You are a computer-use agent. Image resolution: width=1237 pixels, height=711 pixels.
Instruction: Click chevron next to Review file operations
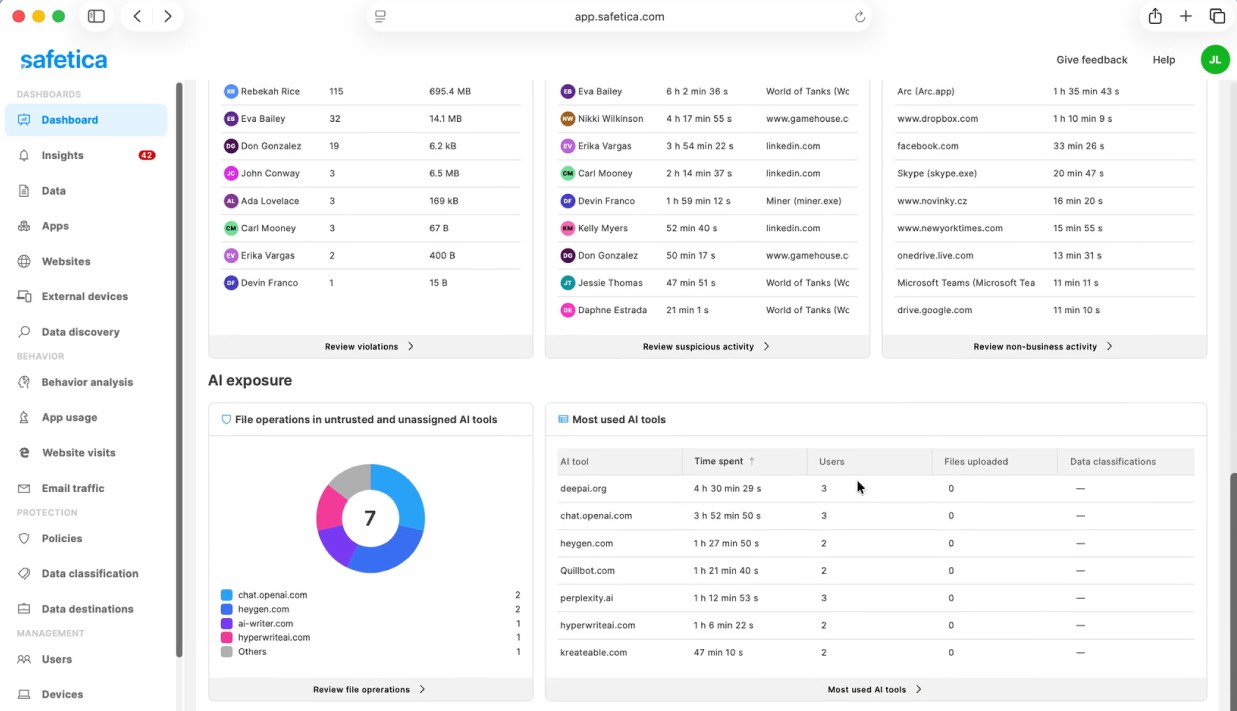(x=422, y=690)
